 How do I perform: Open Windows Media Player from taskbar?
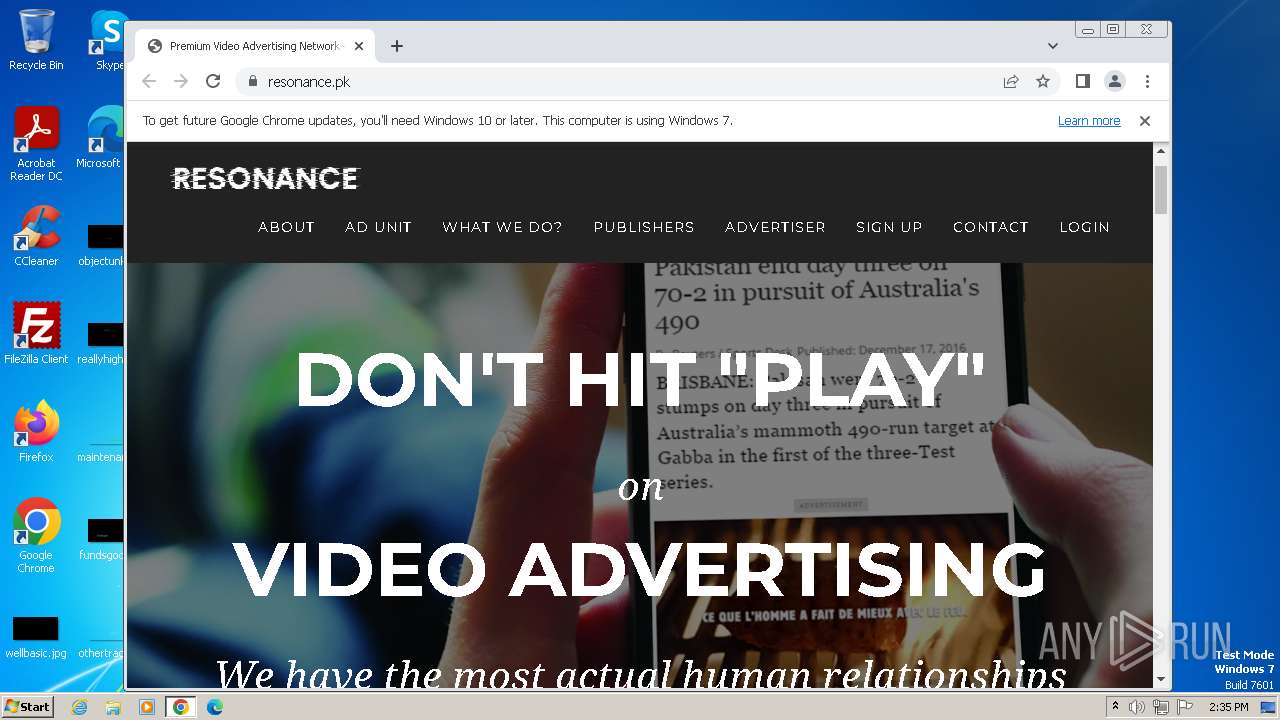pyautogui.click(x=147, y=707)
